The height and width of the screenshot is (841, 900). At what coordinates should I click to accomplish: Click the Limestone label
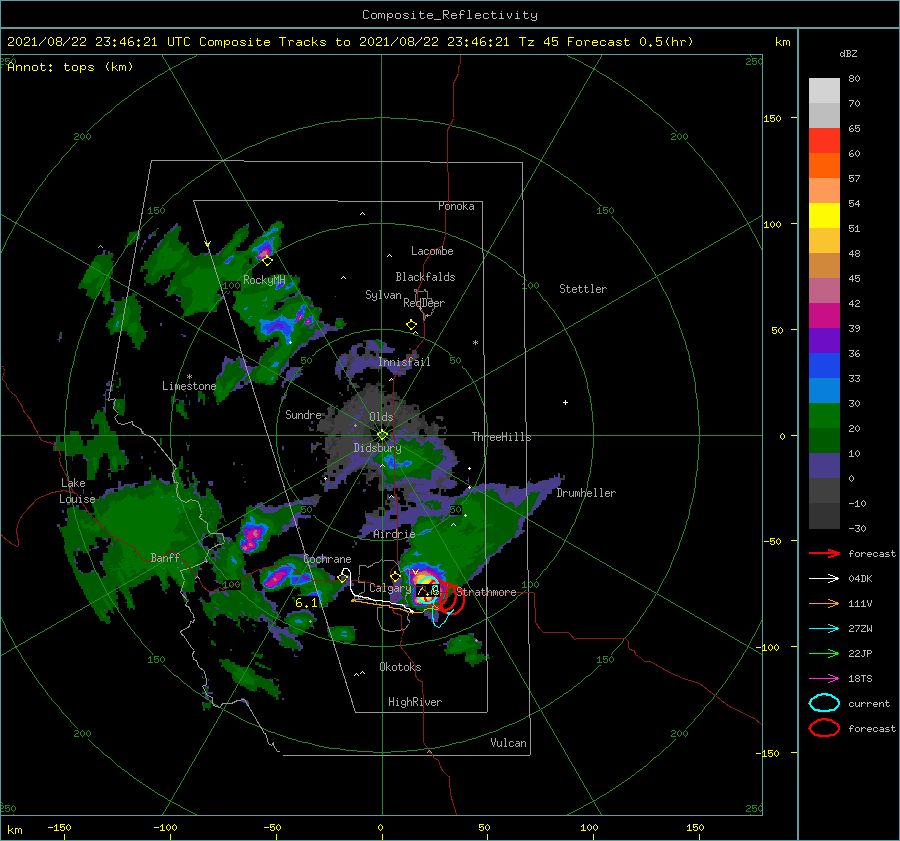(x=189, y=386)
